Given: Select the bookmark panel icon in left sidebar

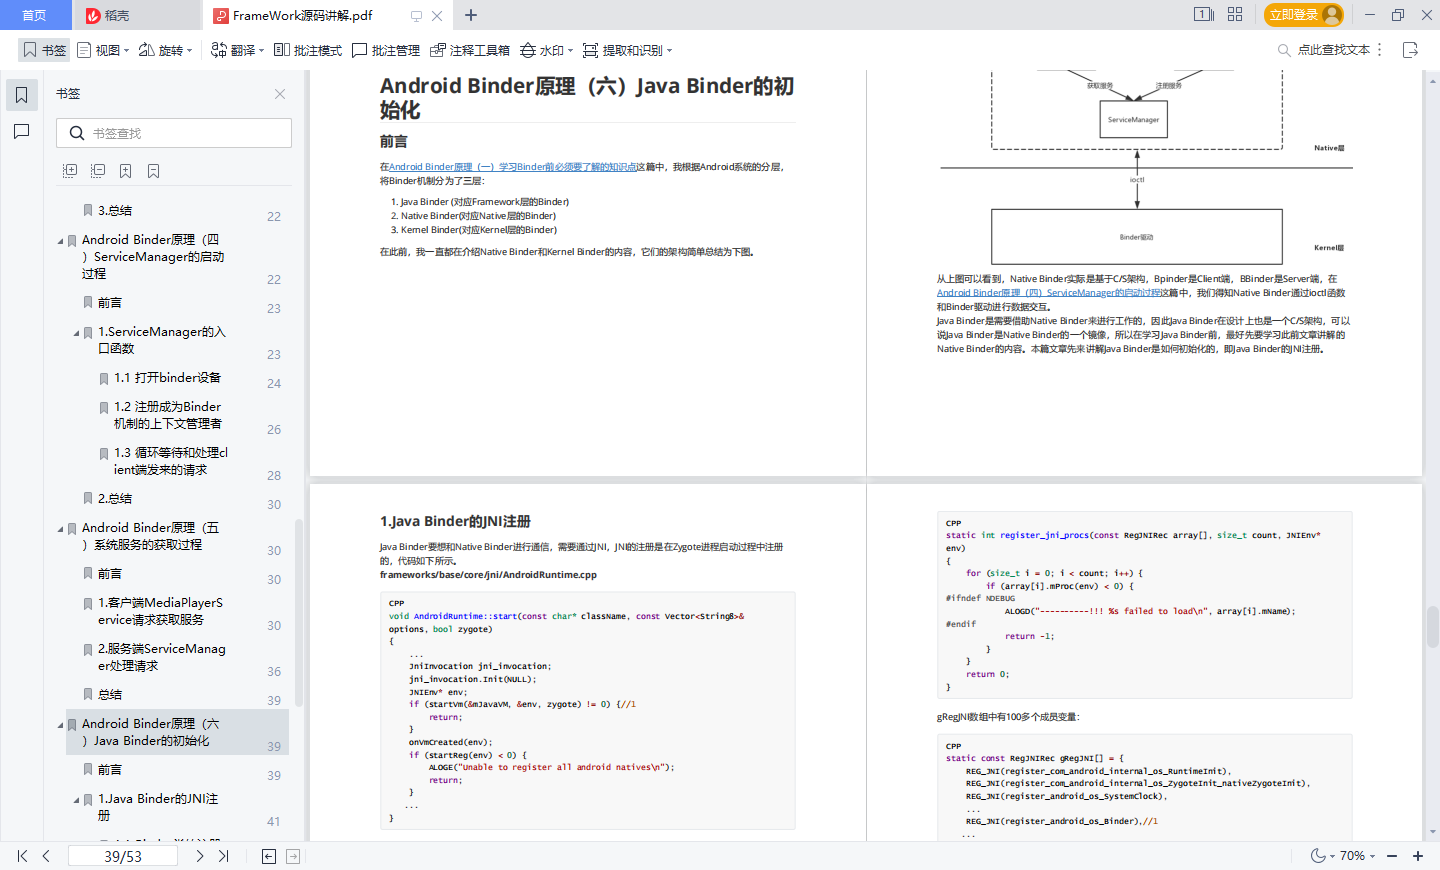Looking at the screenshot, I should pos(21,95).
